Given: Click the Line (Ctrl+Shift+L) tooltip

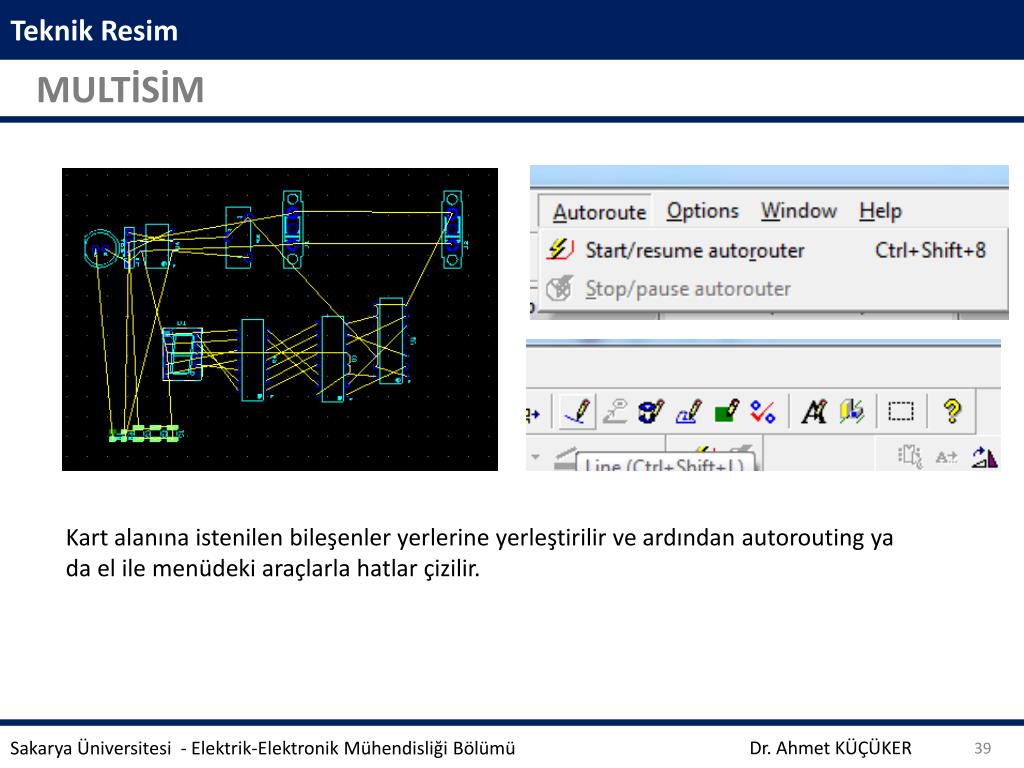Looking at the screenshot, I should coord(664,463).
